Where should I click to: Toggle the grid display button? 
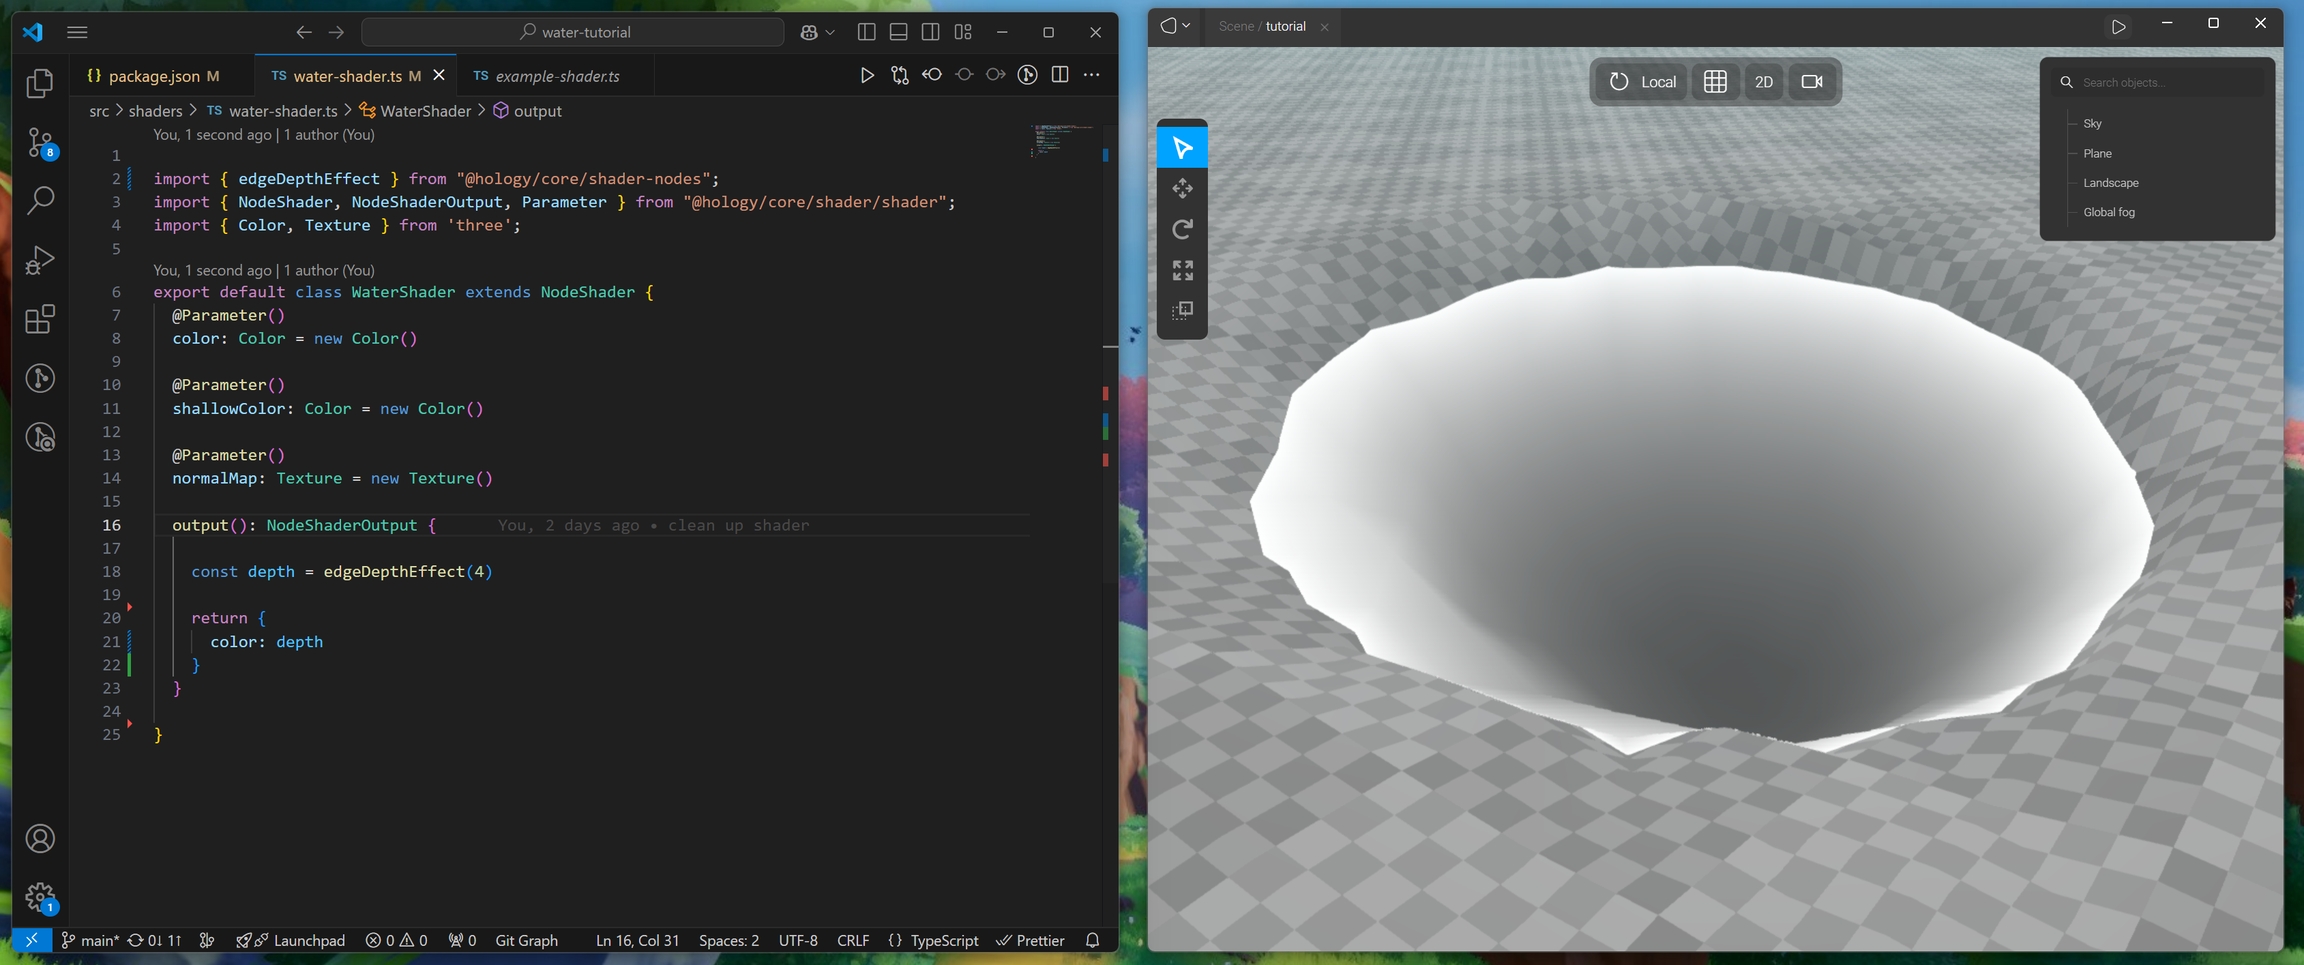1715,82
